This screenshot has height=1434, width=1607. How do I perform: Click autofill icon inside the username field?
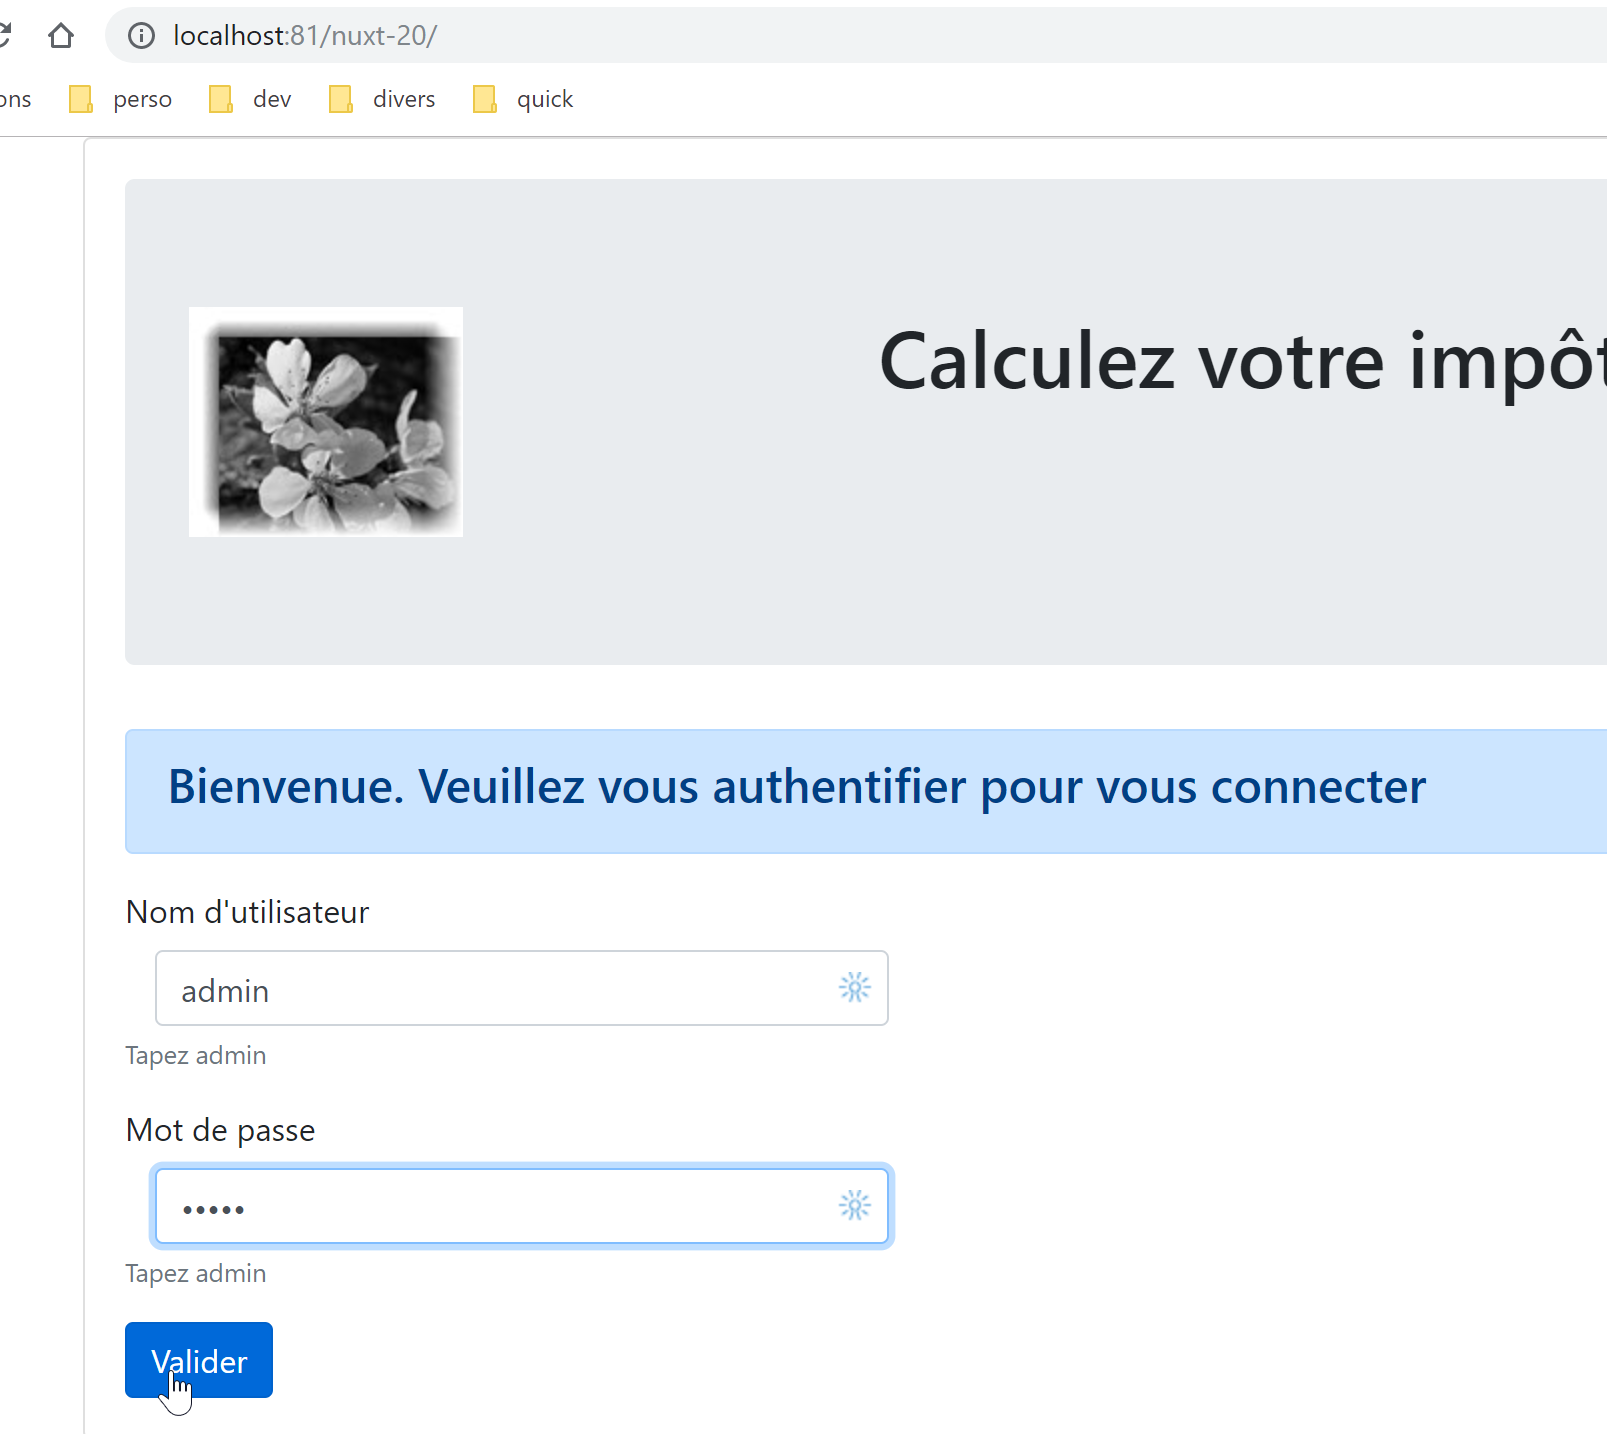[854, 988]
